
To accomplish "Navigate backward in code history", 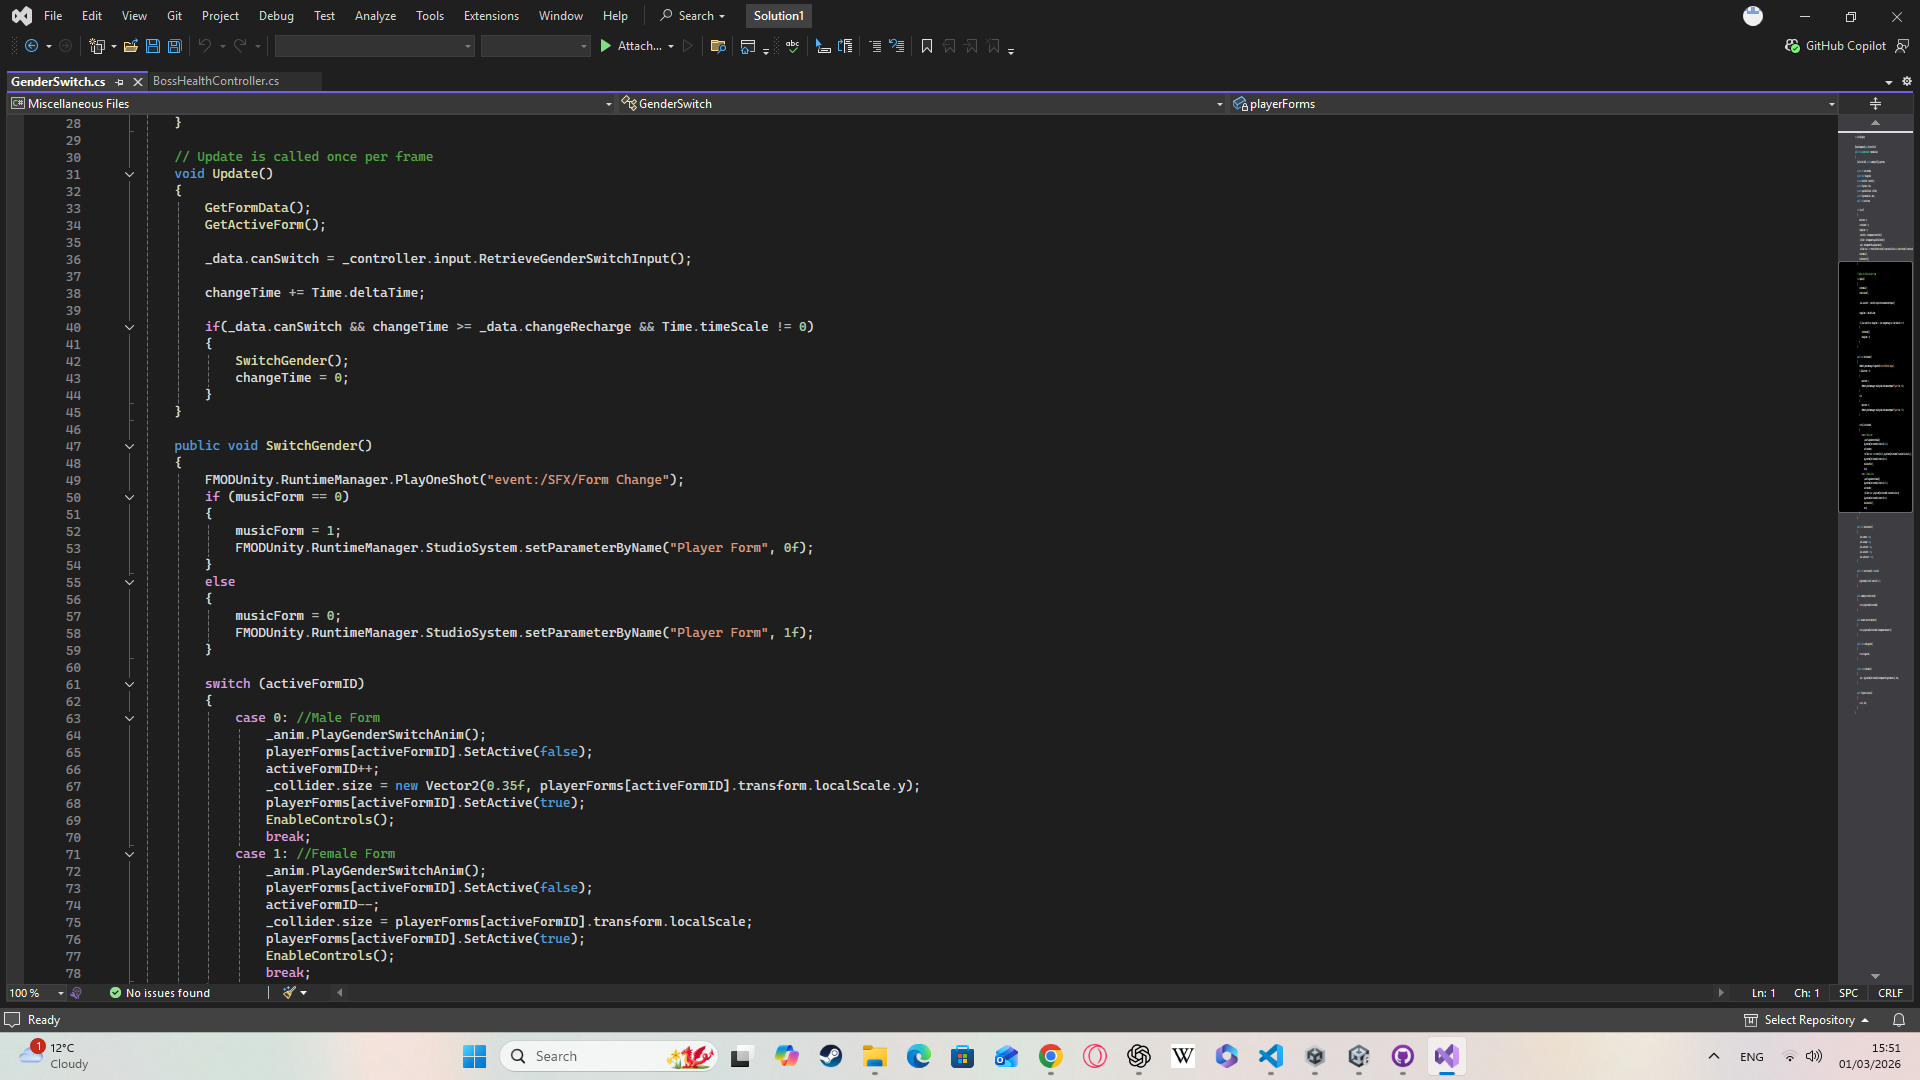I will [x=30, y=46].
